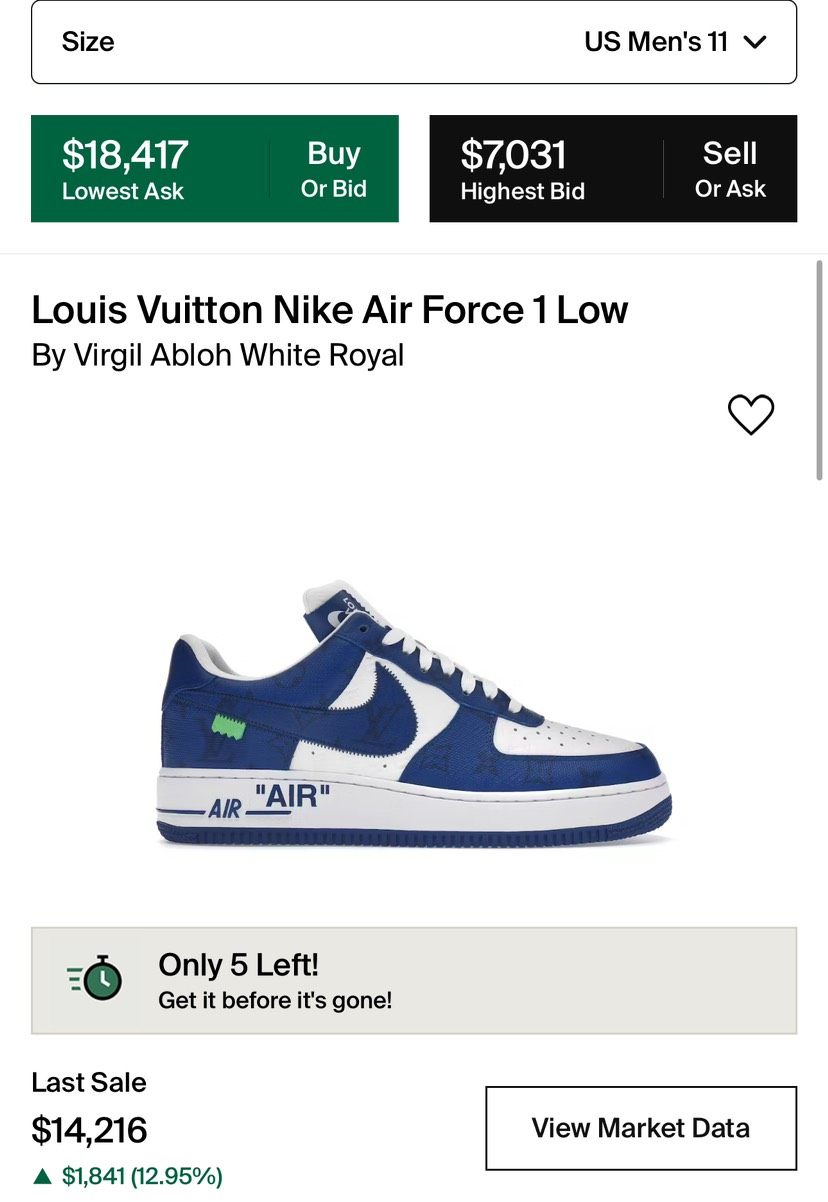Tap the Only 5 Left! heading
Screen dimensions: 828x1202
tap(238, 965)
